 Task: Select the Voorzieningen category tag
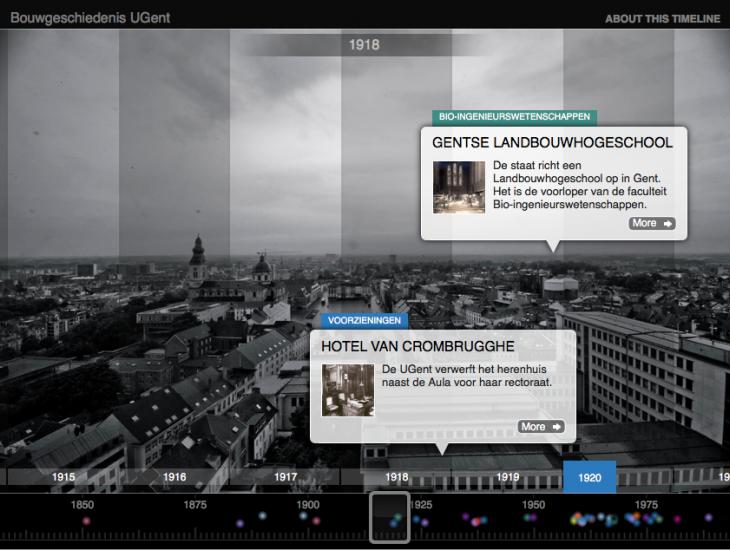click(x=364, y=320)
